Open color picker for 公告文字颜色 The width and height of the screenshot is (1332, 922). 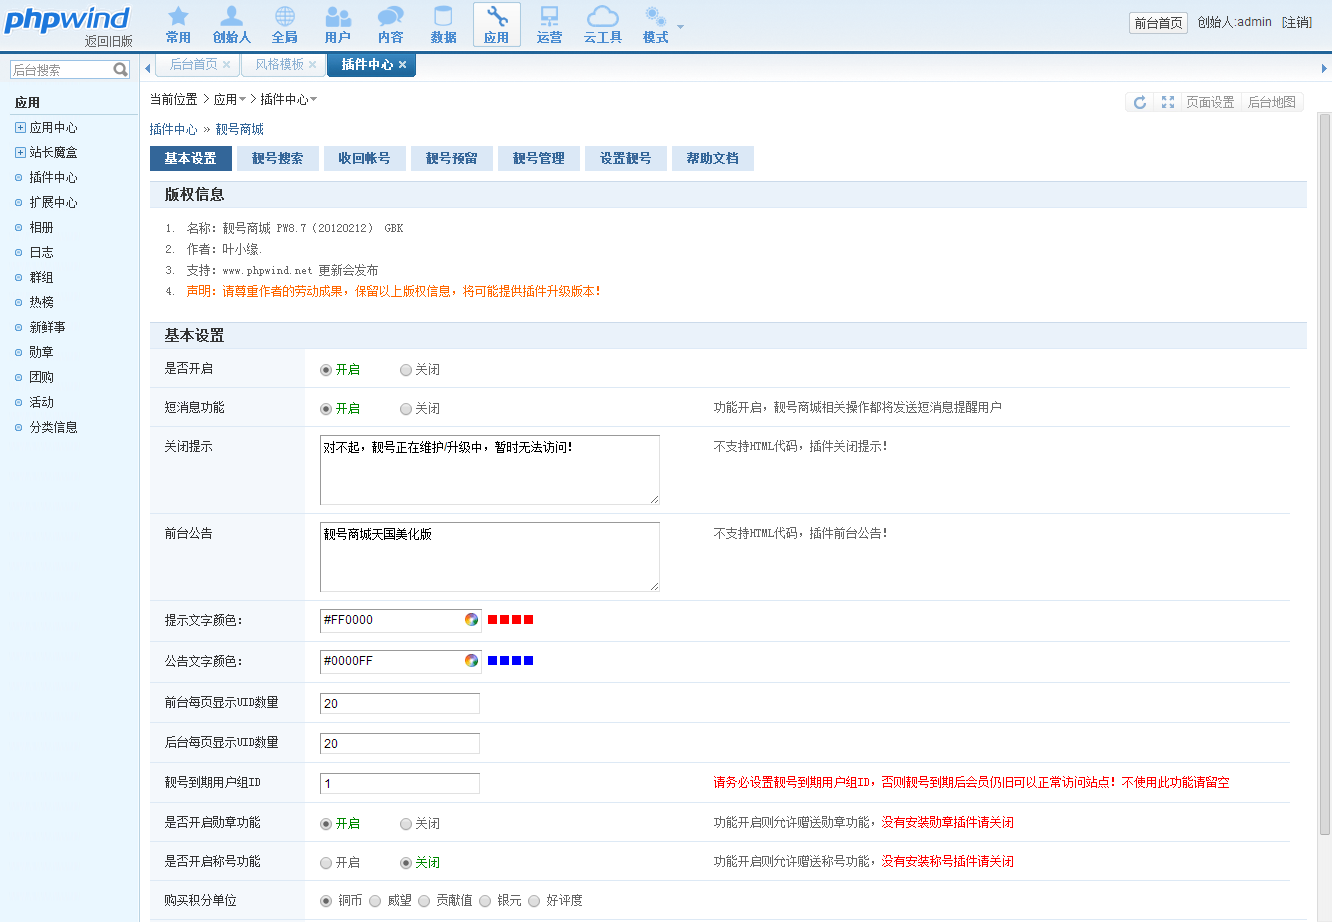point(471,661)
